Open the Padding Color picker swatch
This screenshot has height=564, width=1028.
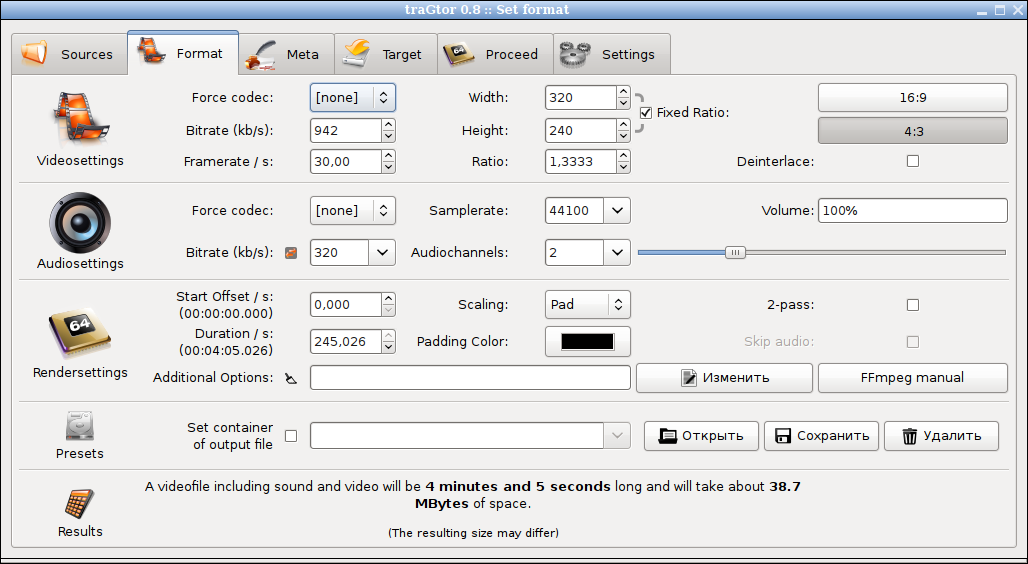tap(587, 342)
